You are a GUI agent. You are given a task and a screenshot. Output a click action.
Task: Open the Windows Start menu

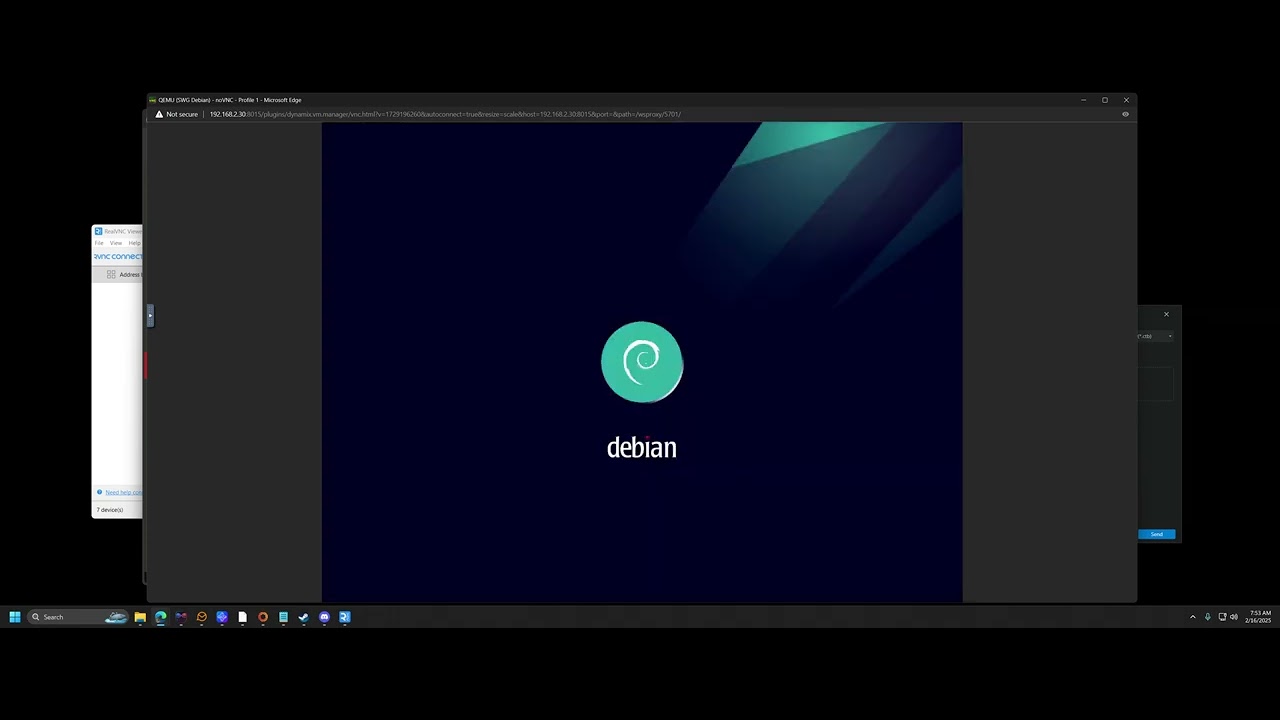click(x=15, y=617)
